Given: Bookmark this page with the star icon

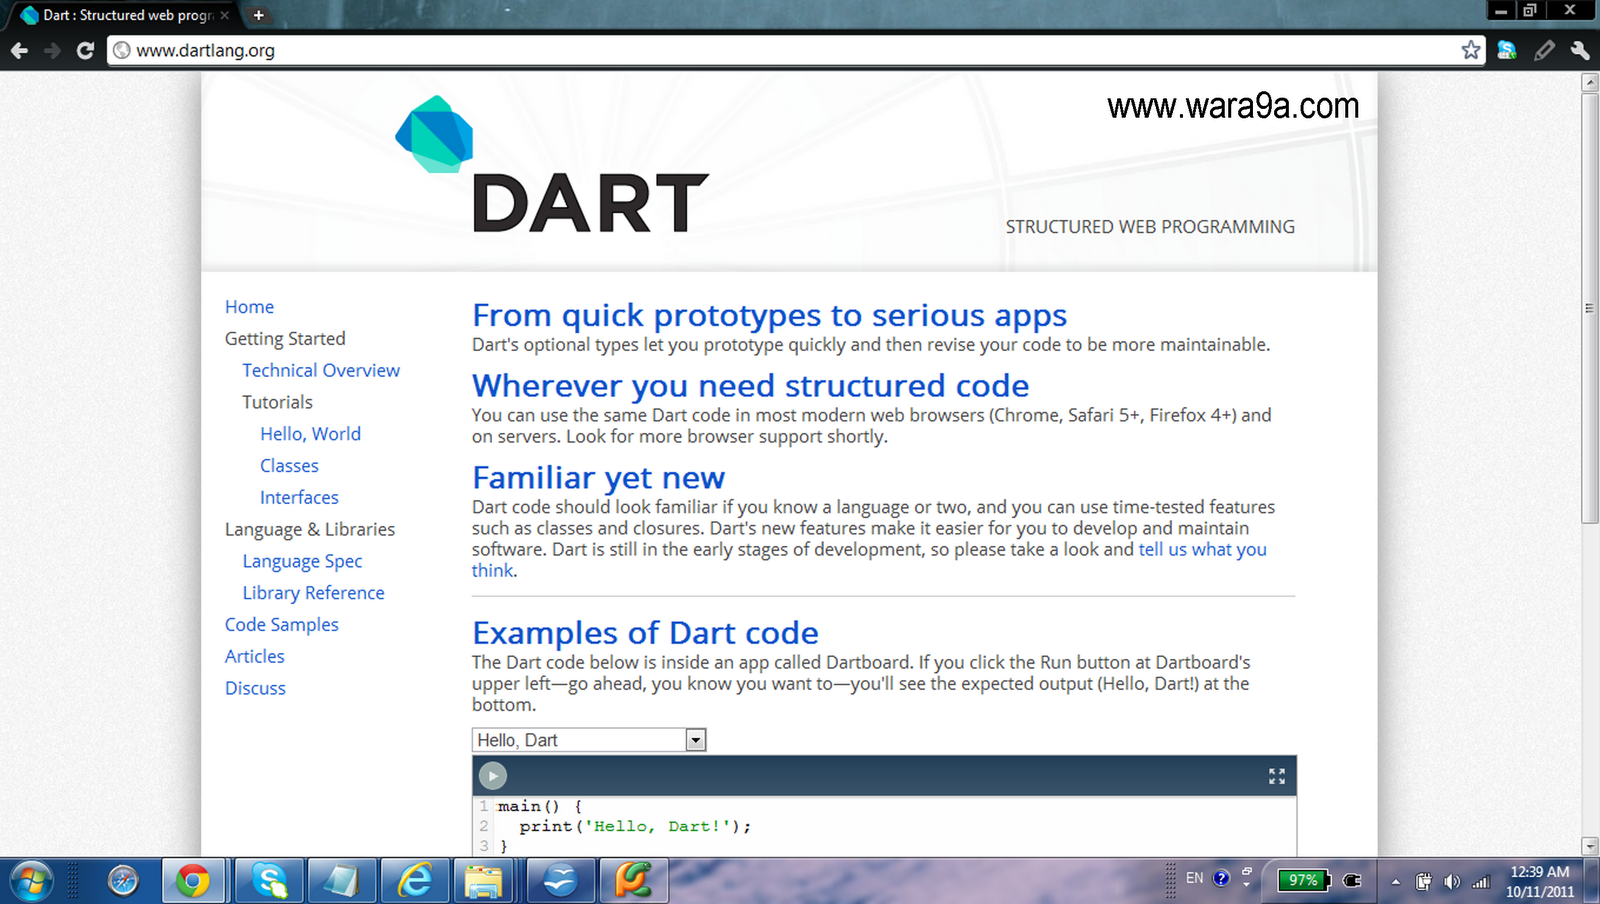Looking at the screenshot, I should point(1470,50).
